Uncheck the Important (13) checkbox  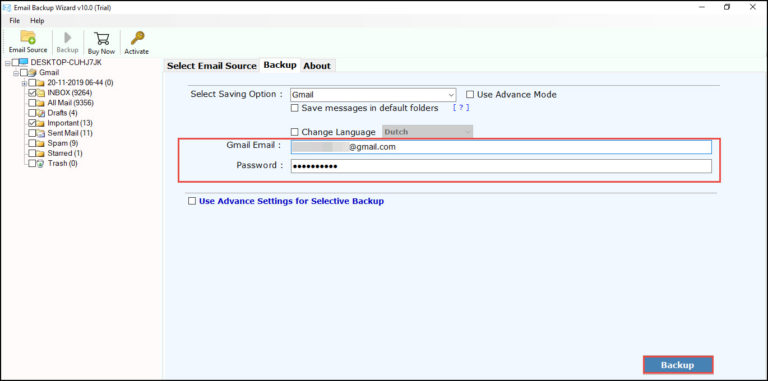coord(32,123)
